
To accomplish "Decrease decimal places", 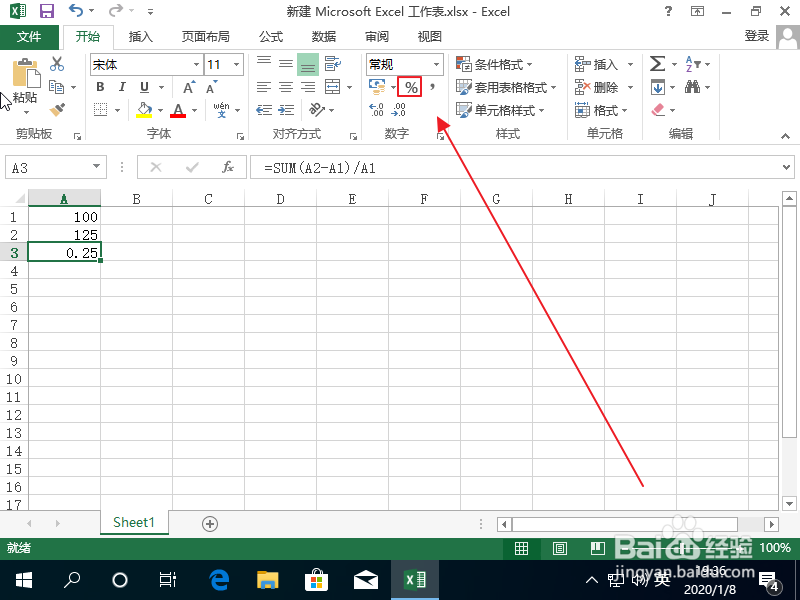I will pos(398,109).
